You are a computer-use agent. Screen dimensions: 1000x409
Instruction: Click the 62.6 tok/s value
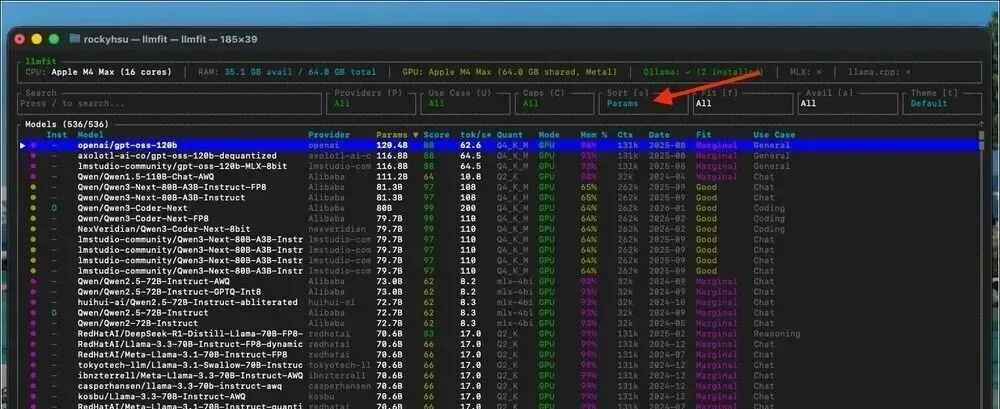(x=470, y=145)
